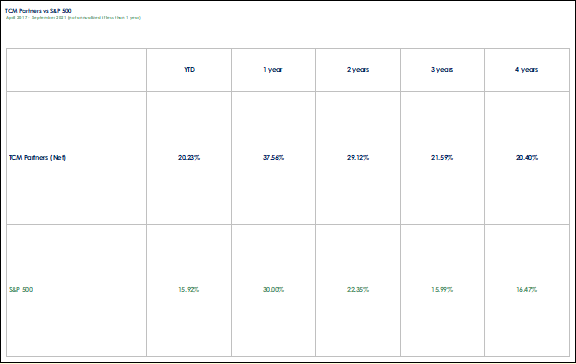Screen dimensions: 576x364
Task: Select the 'YTD' column header
Action: 190,69
